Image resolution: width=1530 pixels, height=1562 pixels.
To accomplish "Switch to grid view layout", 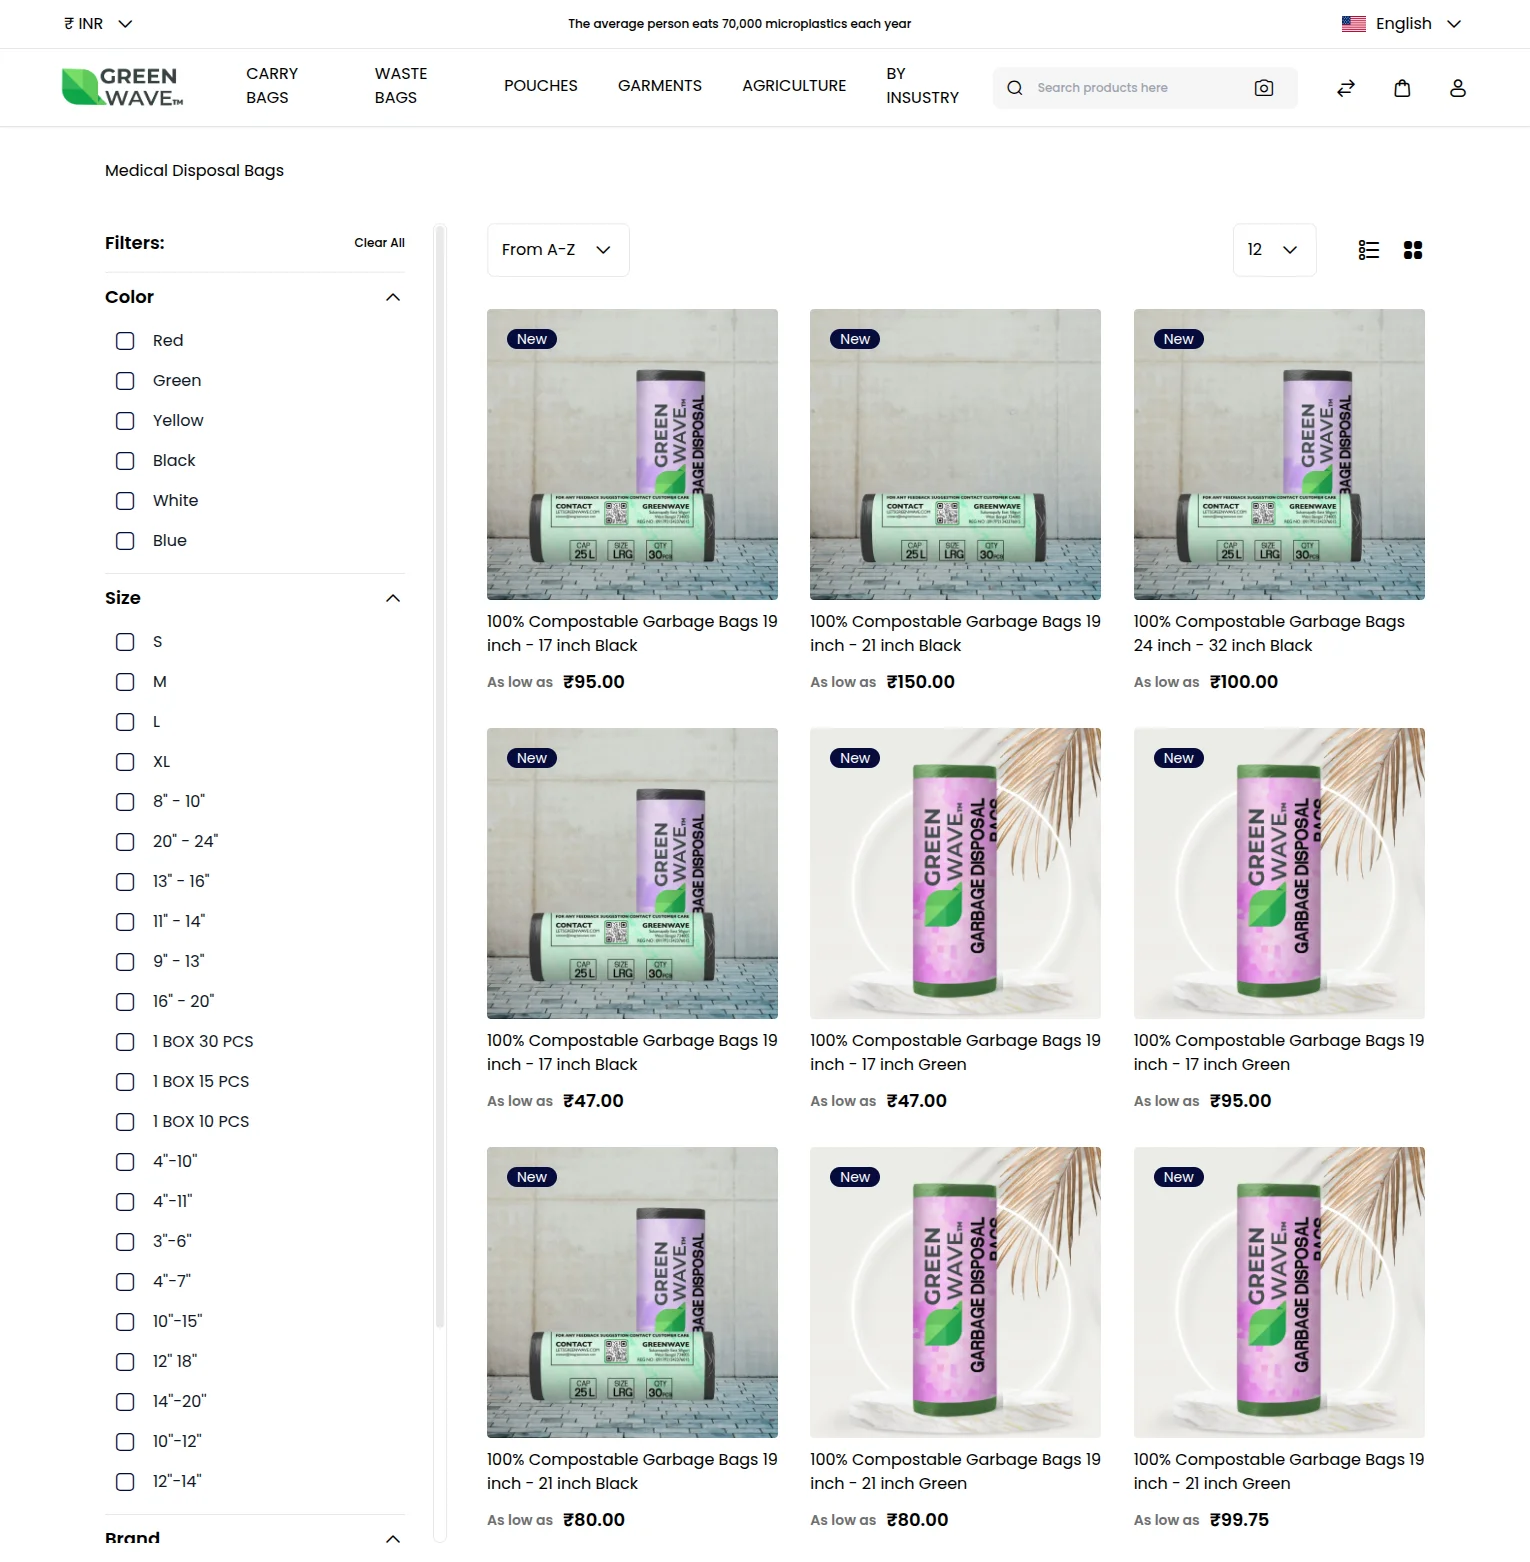I will click(1412, 250).
